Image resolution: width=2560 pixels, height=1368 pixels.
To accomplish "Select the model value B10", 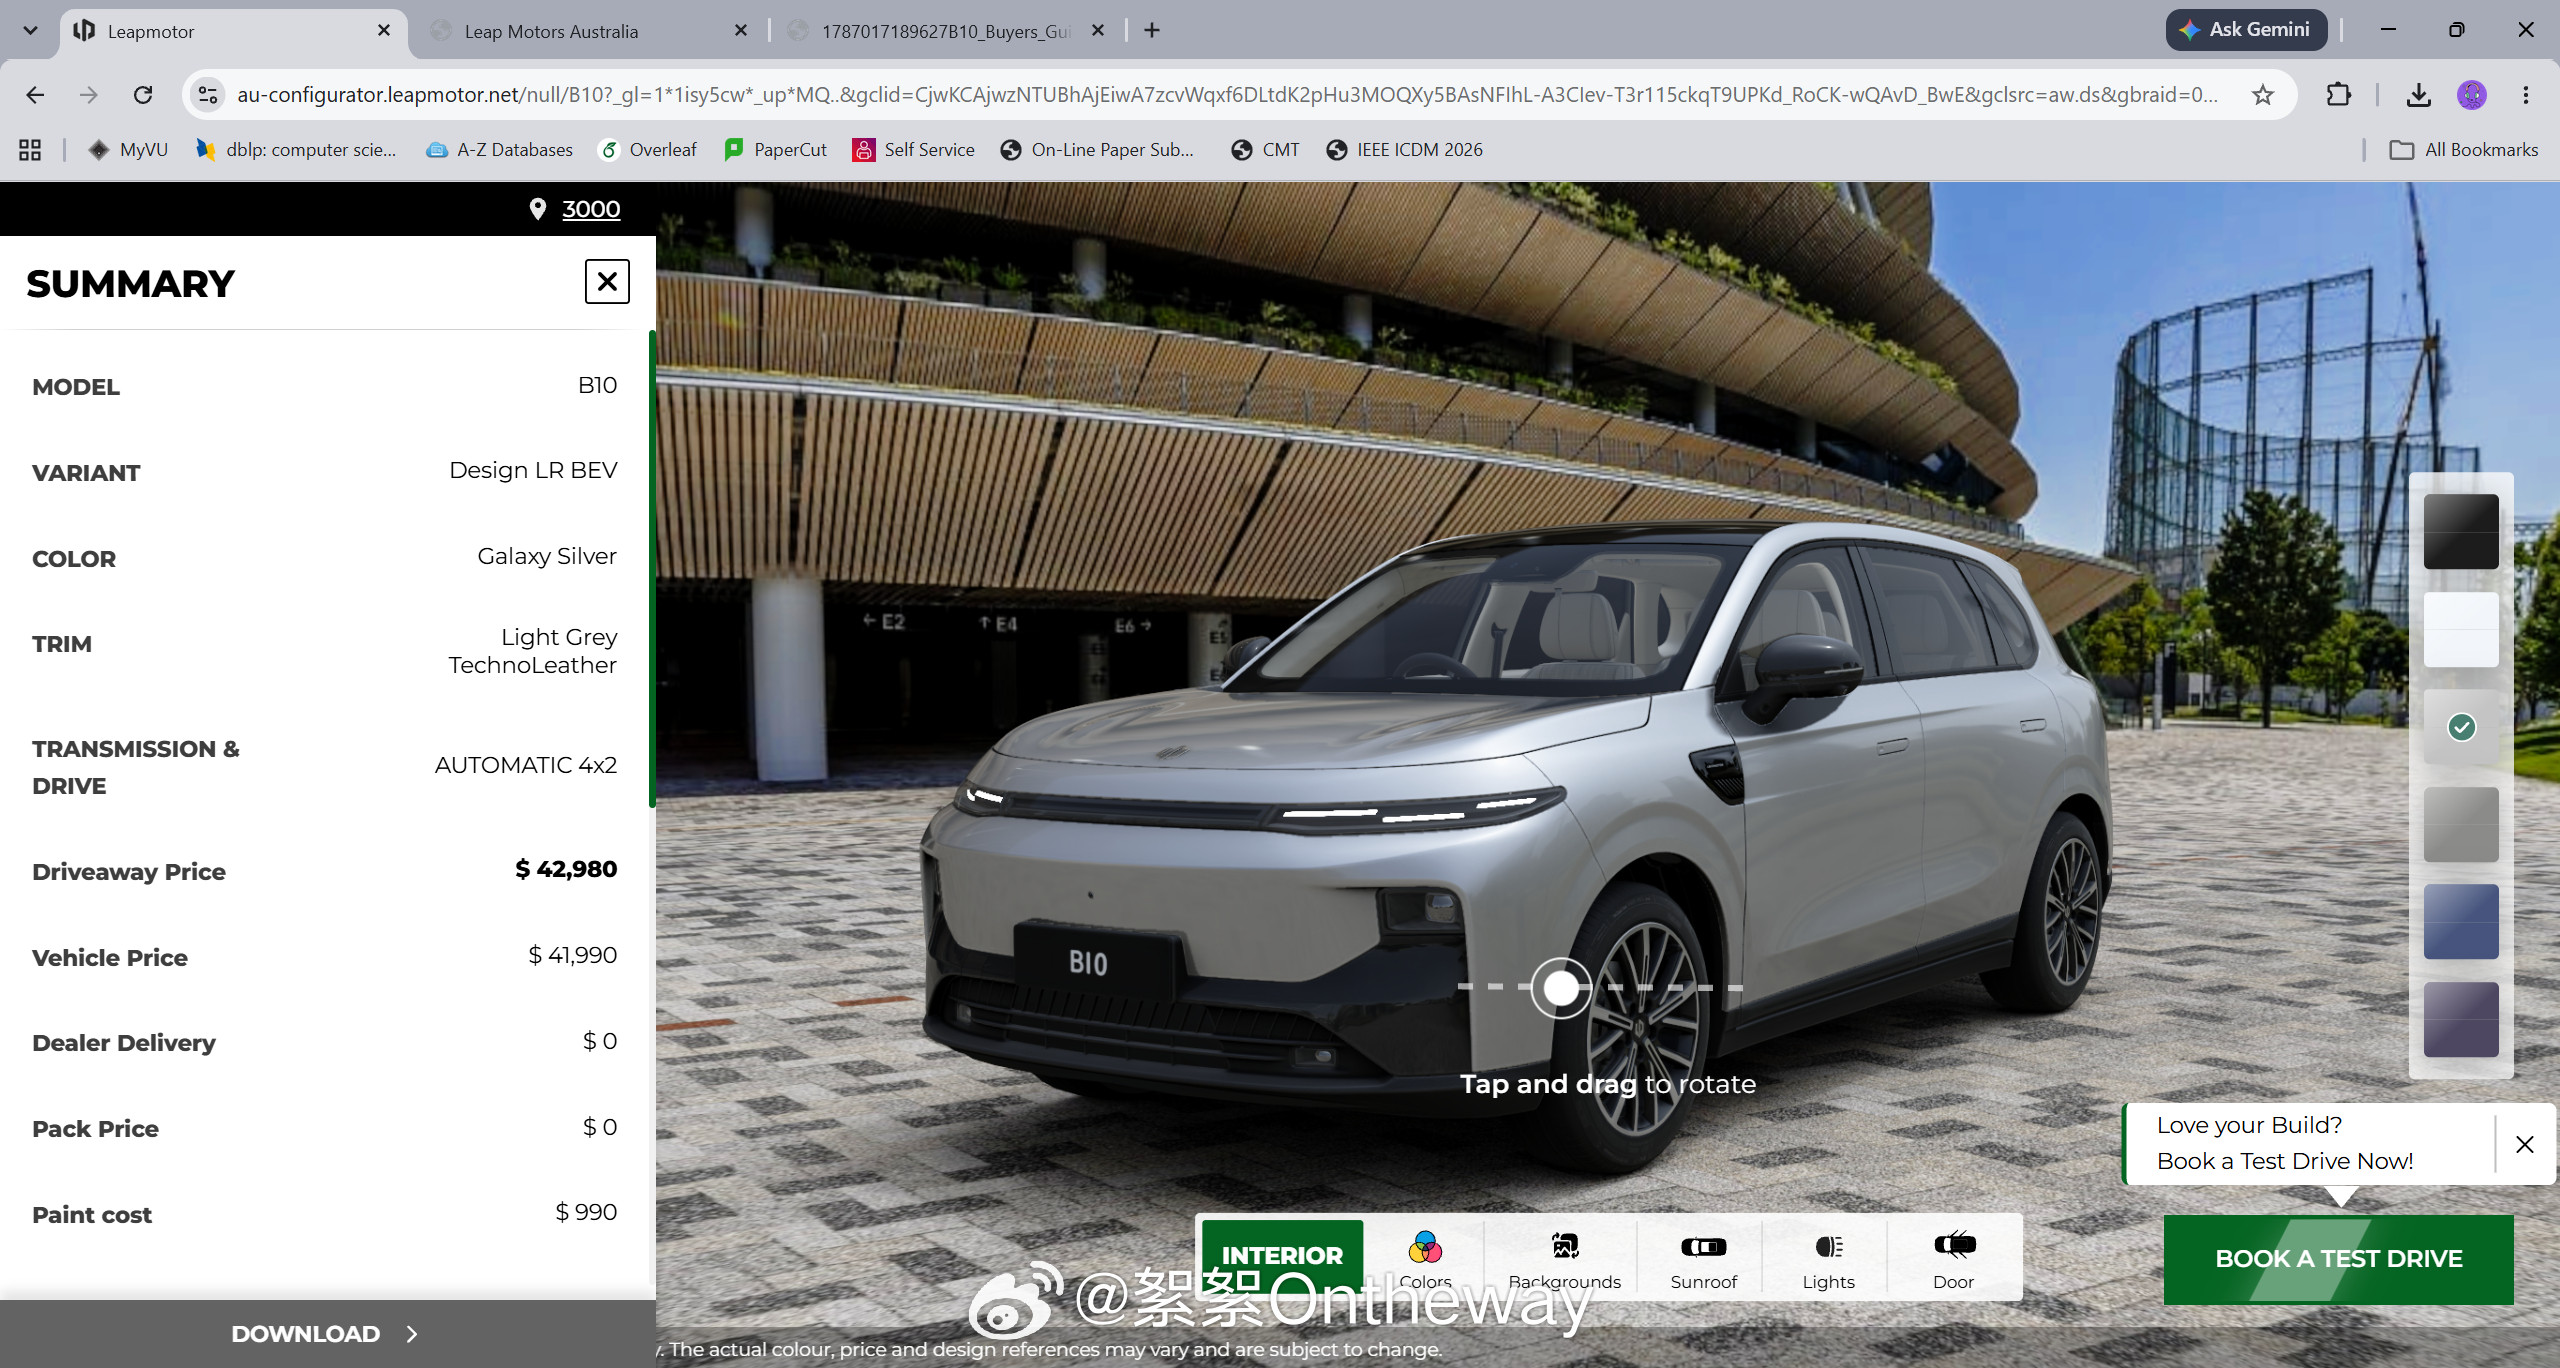I will tap(598, 386).
